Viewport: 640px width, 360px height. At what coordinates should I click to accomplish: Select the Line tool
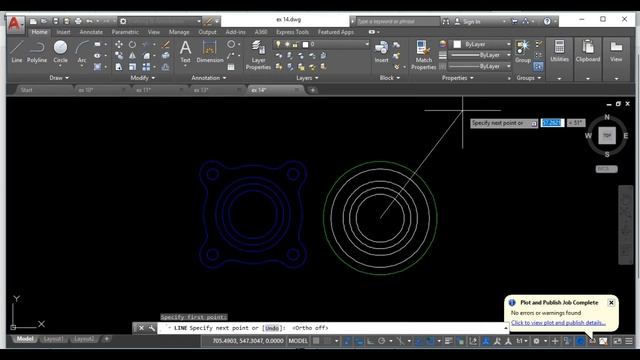point(16,51)
